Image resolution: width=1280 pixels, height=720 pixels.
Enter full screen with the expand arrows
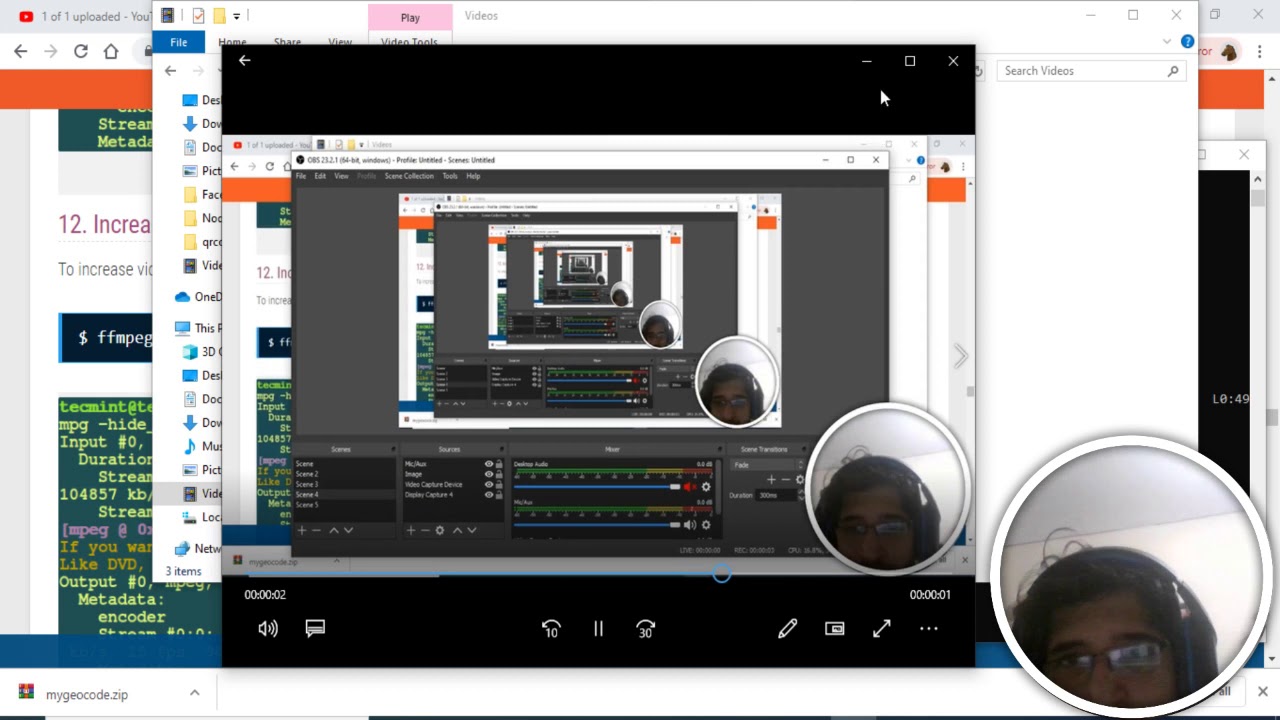(x=881, y=628)
